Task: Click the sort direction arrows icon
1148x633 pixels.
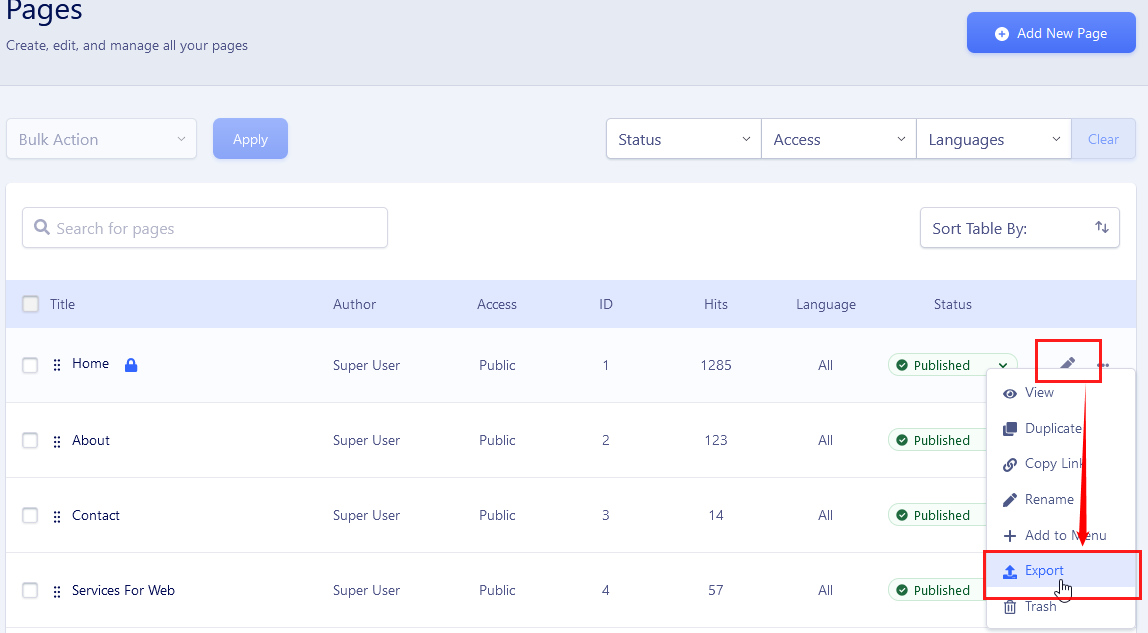Action: [x=1101, y=228]
